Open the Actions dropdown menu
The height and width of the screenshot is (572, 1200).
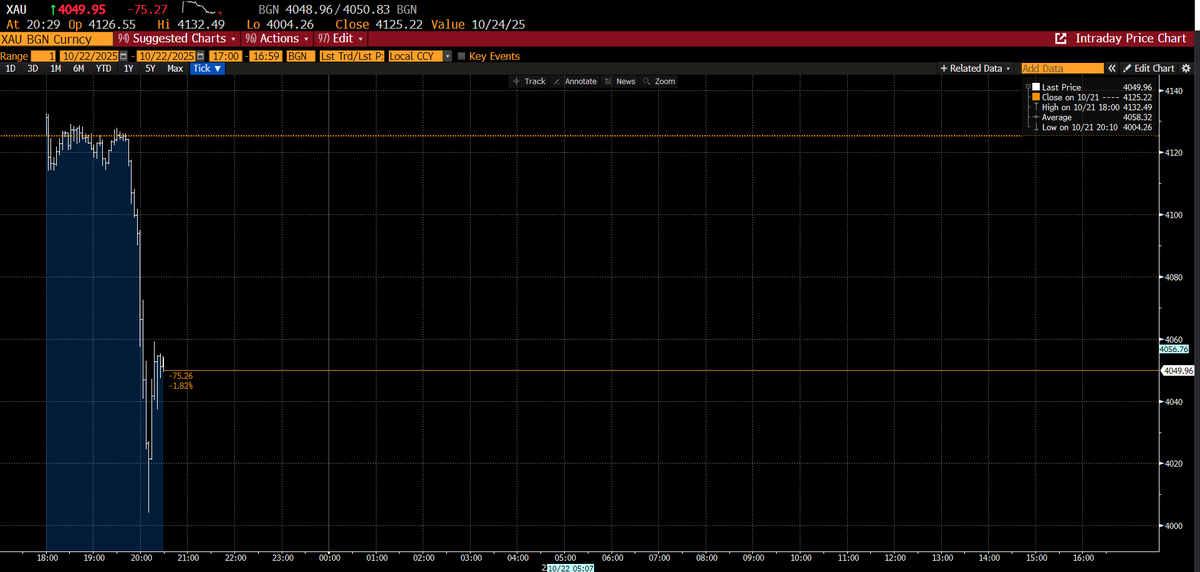(x=277, y=38)
